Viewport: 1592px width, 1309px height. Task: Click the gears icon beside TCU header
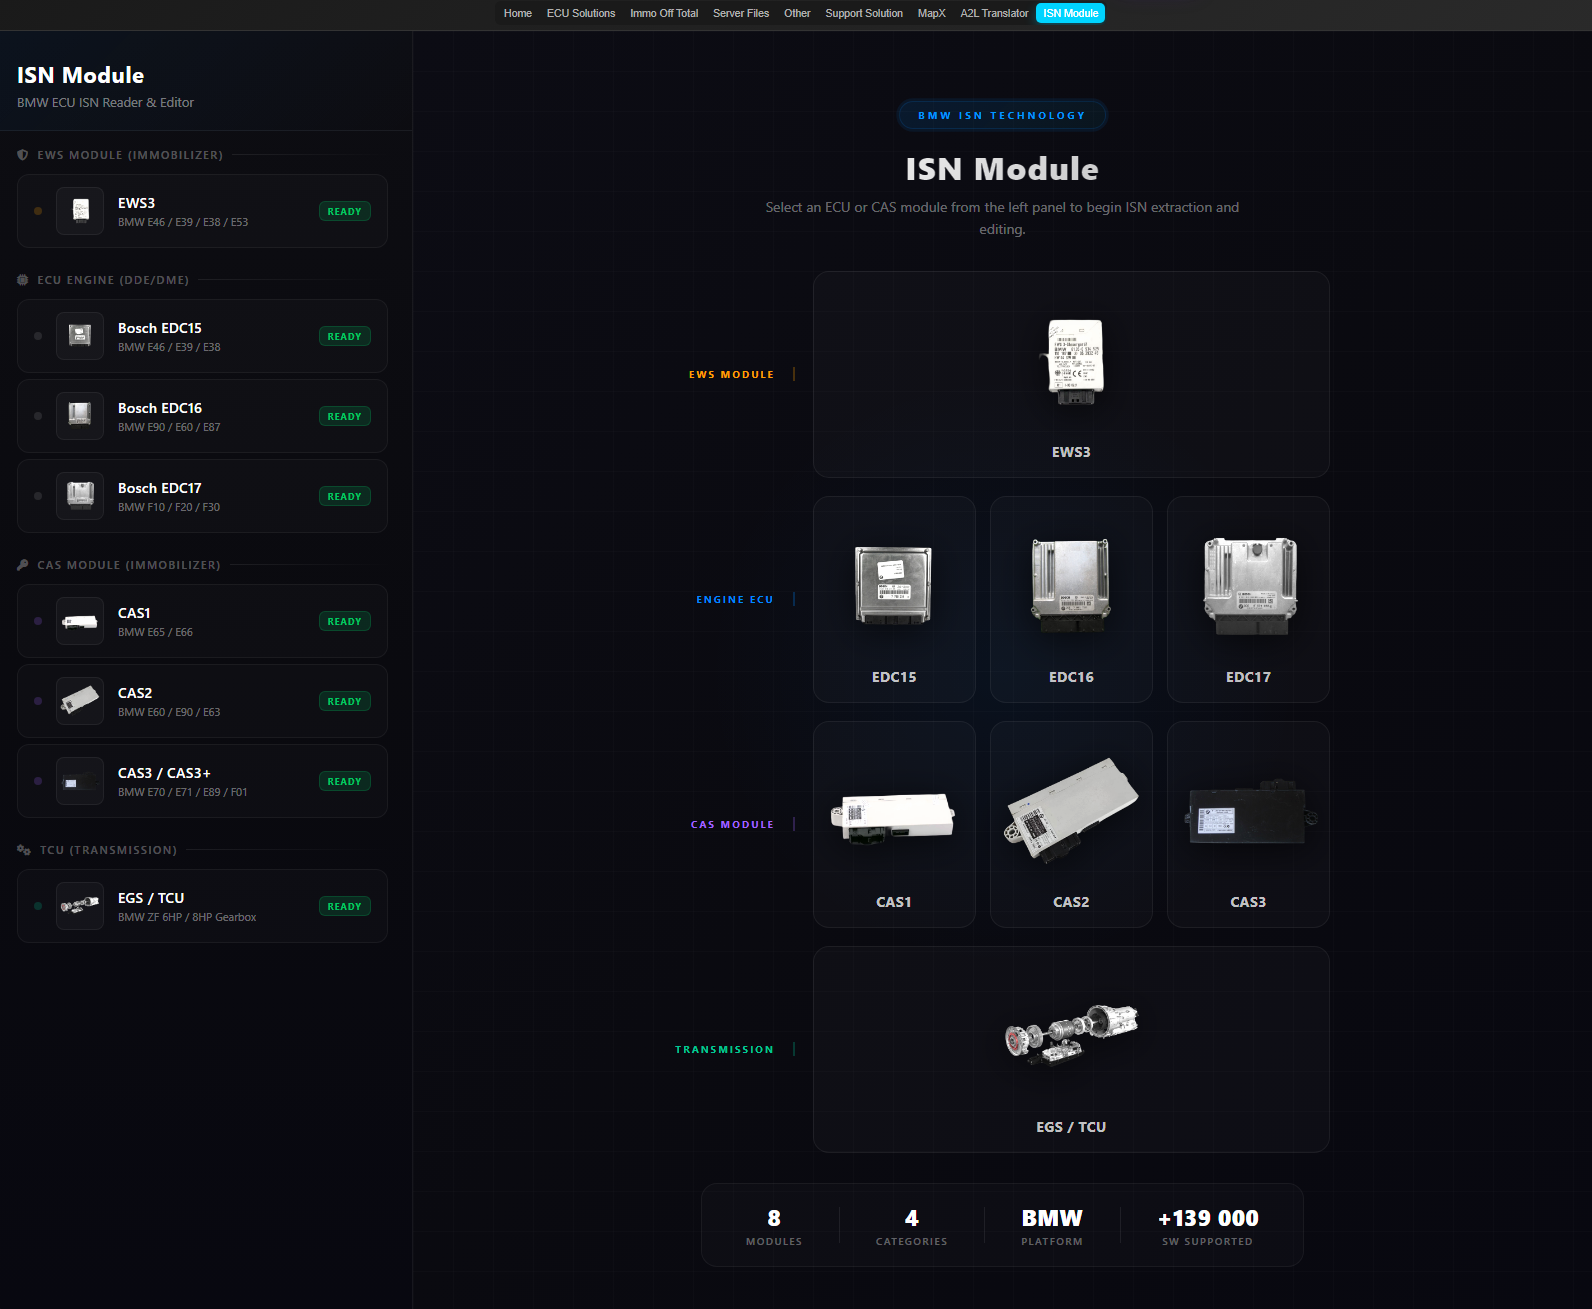tap(24, 850)
